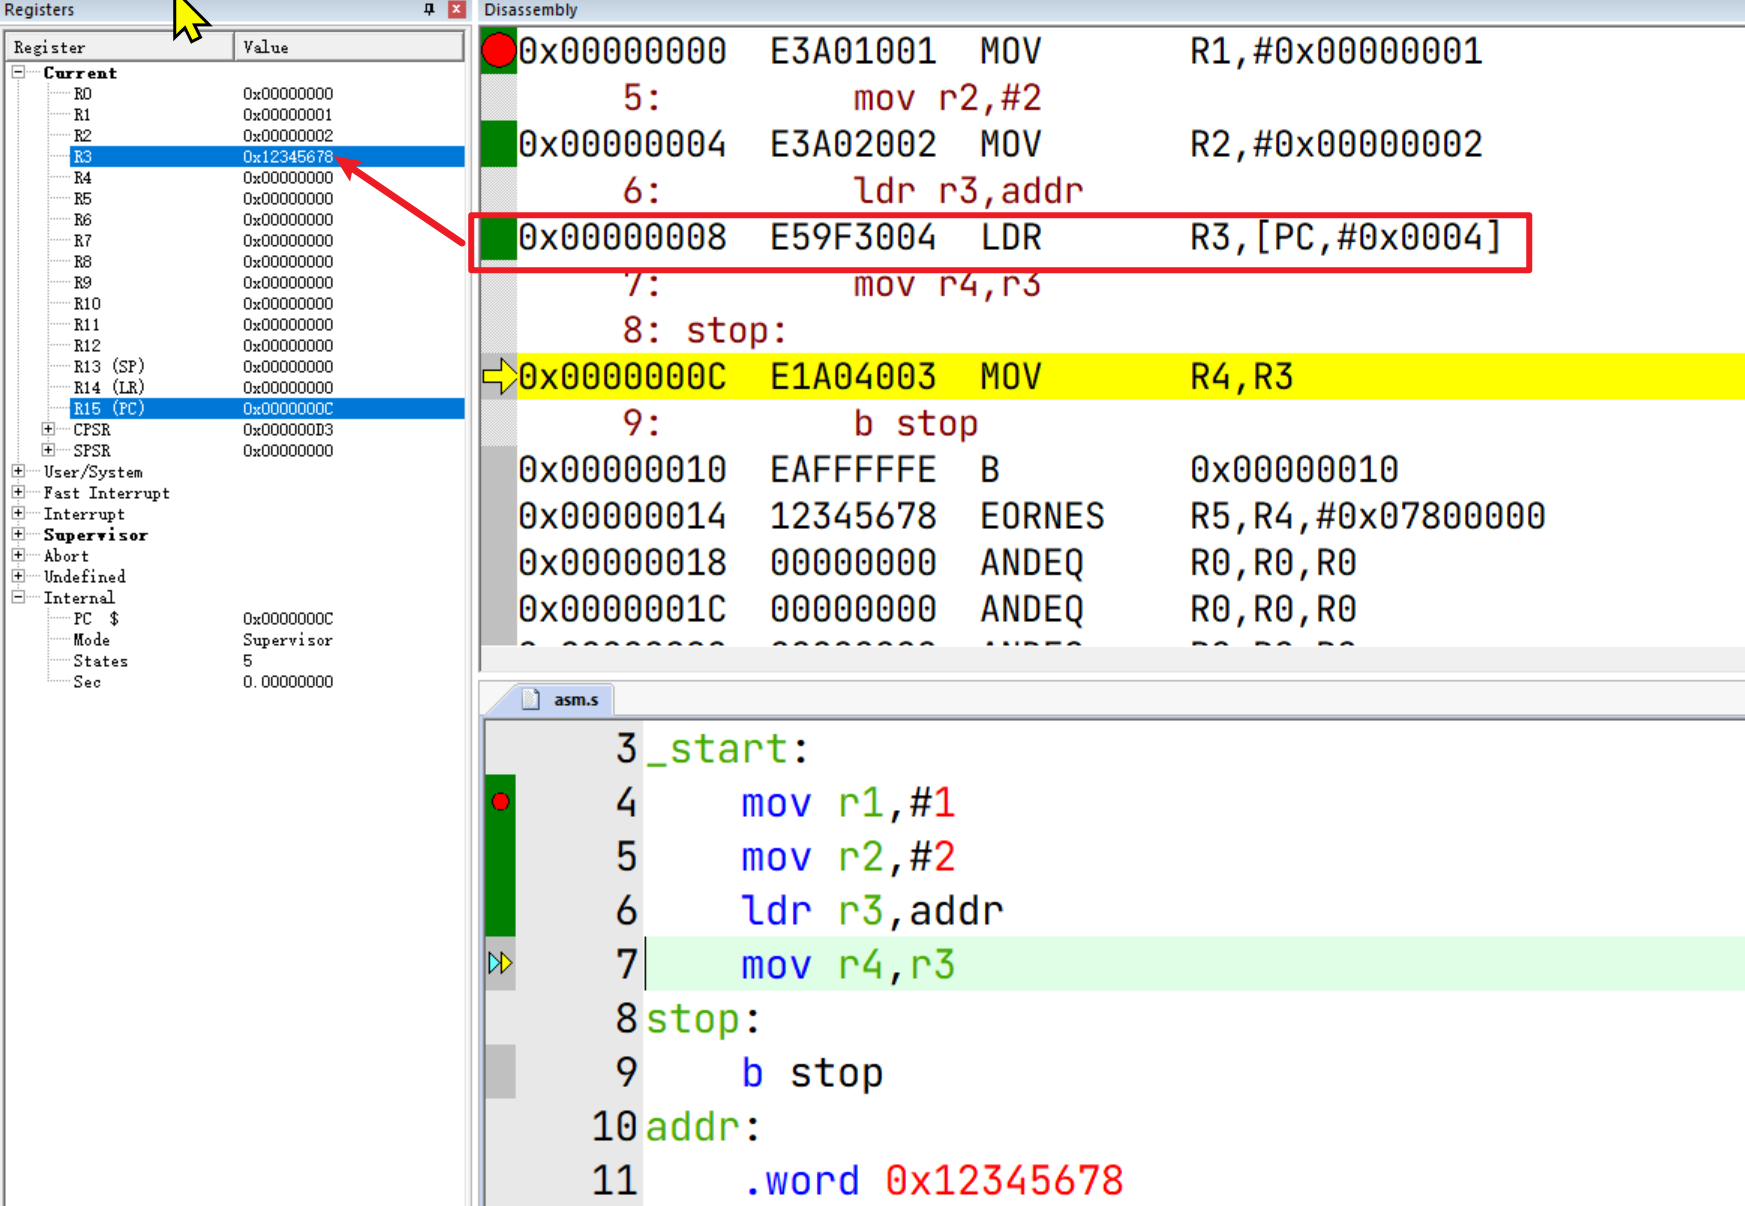Expand the User/System register group

click(18, 471)
